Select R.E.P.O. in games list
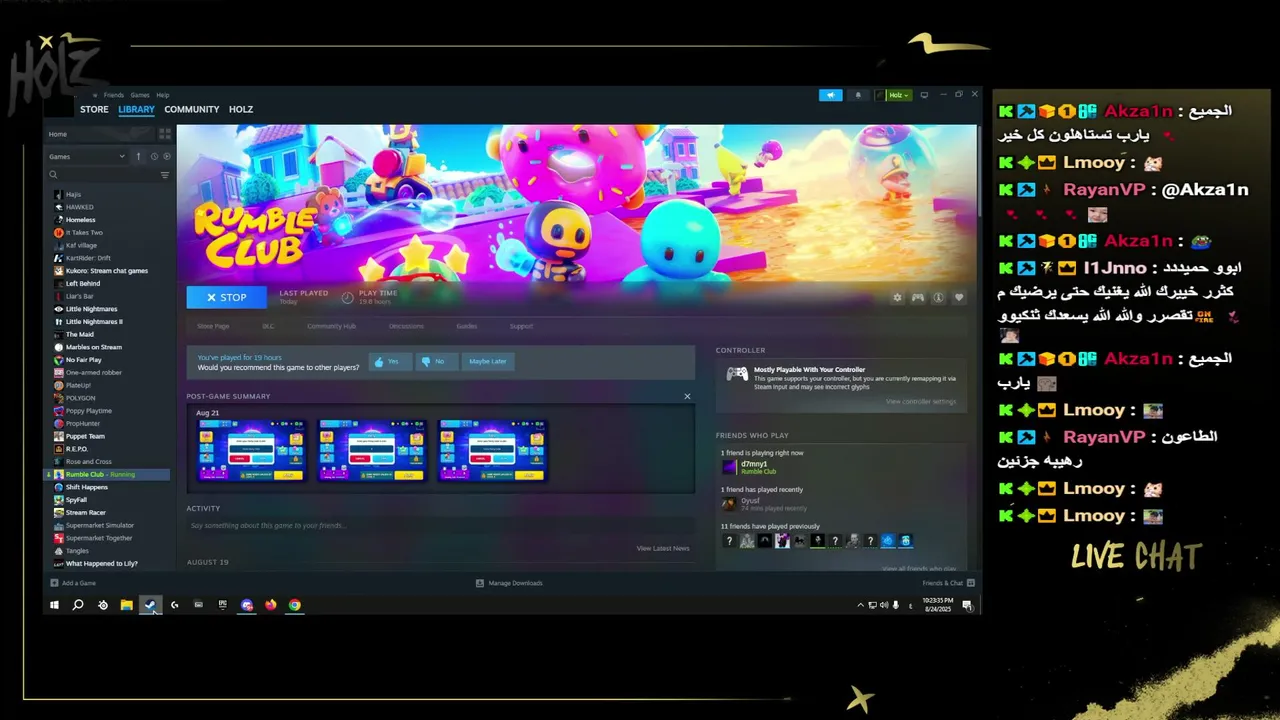The width and height of the screenshot is (1280, 720). click(78, 449)
